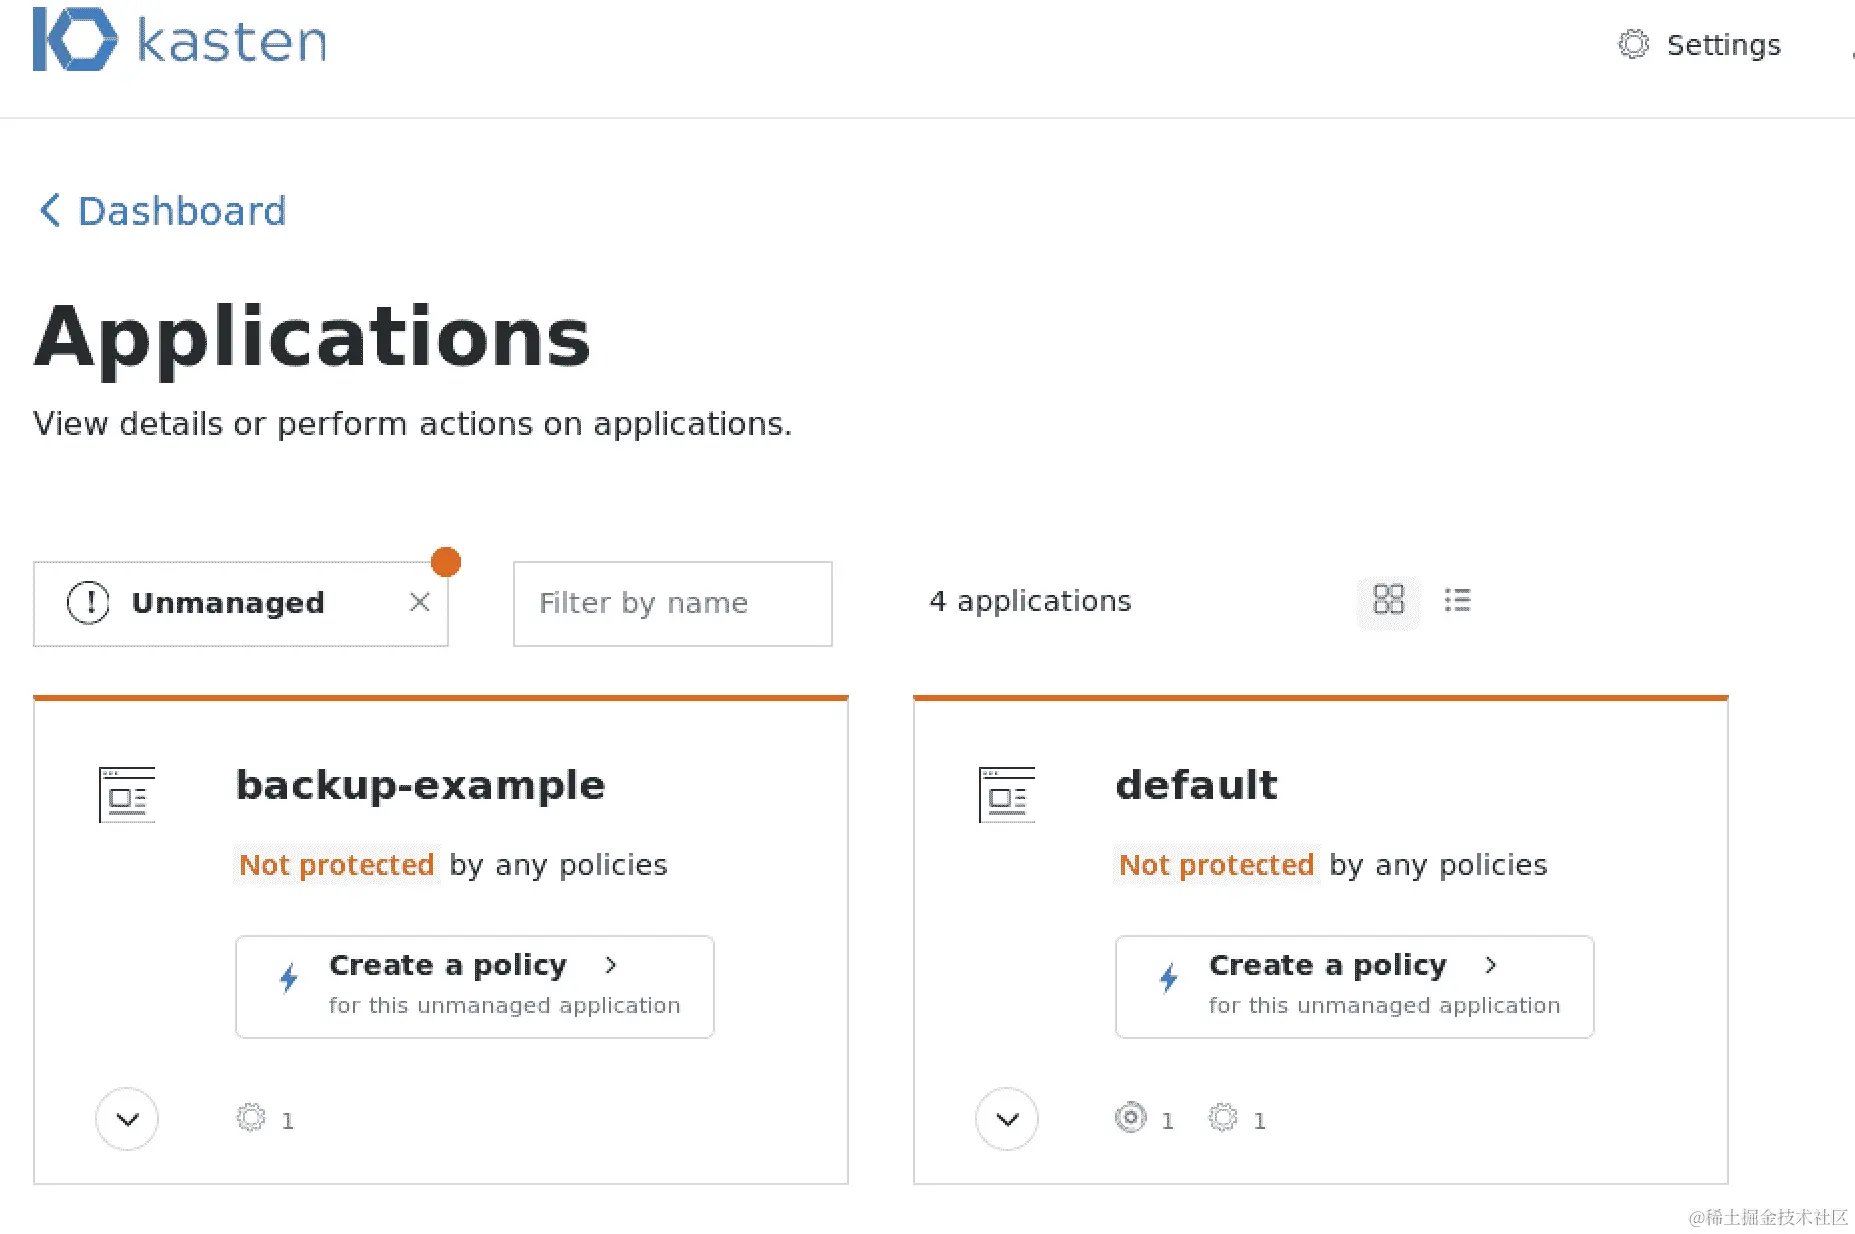
Task: Click the Kasten logo icon
Action: pyautogui.click(x=75, y=40)
